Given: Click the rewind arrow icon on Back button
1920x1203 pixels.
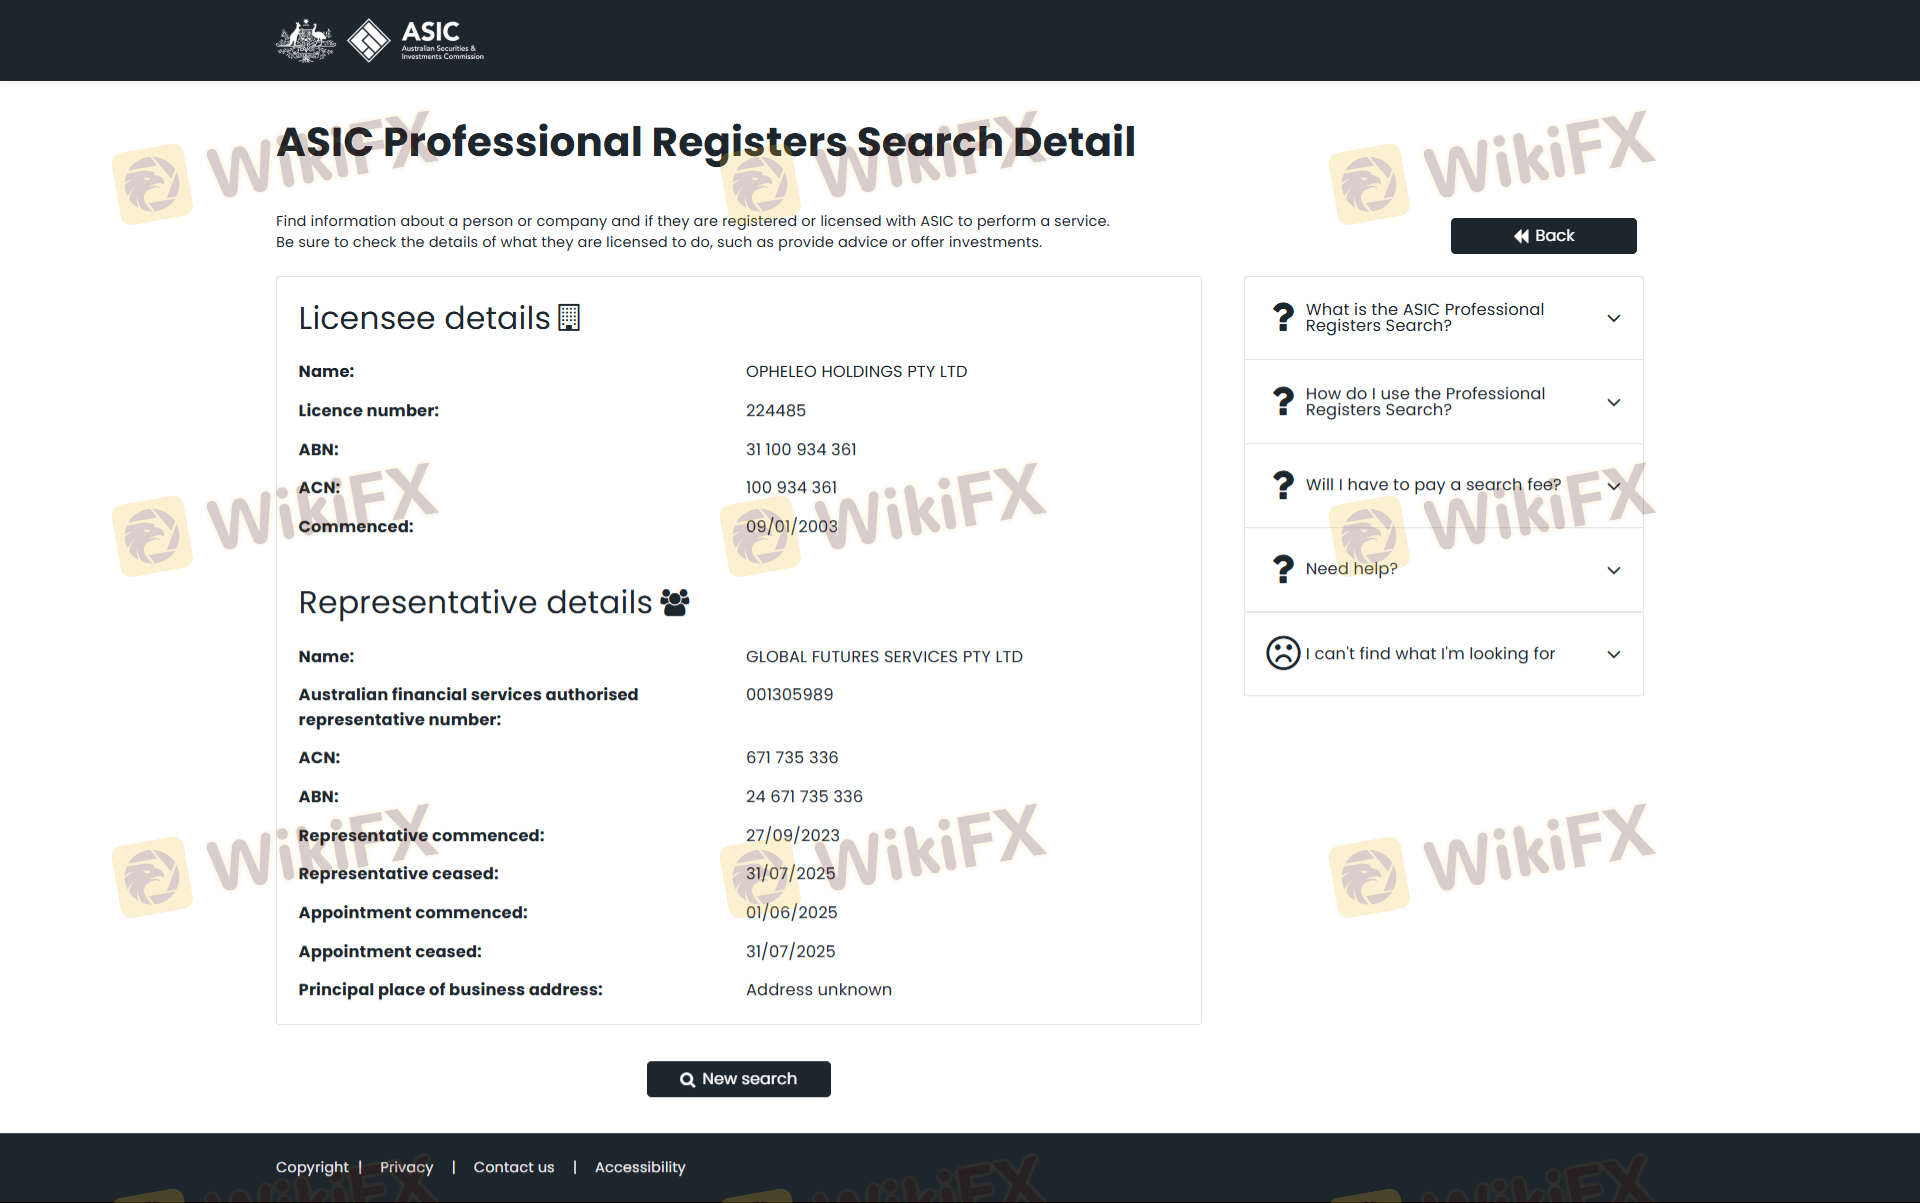Looking at the screenshot, I should tap(1520, 236).
